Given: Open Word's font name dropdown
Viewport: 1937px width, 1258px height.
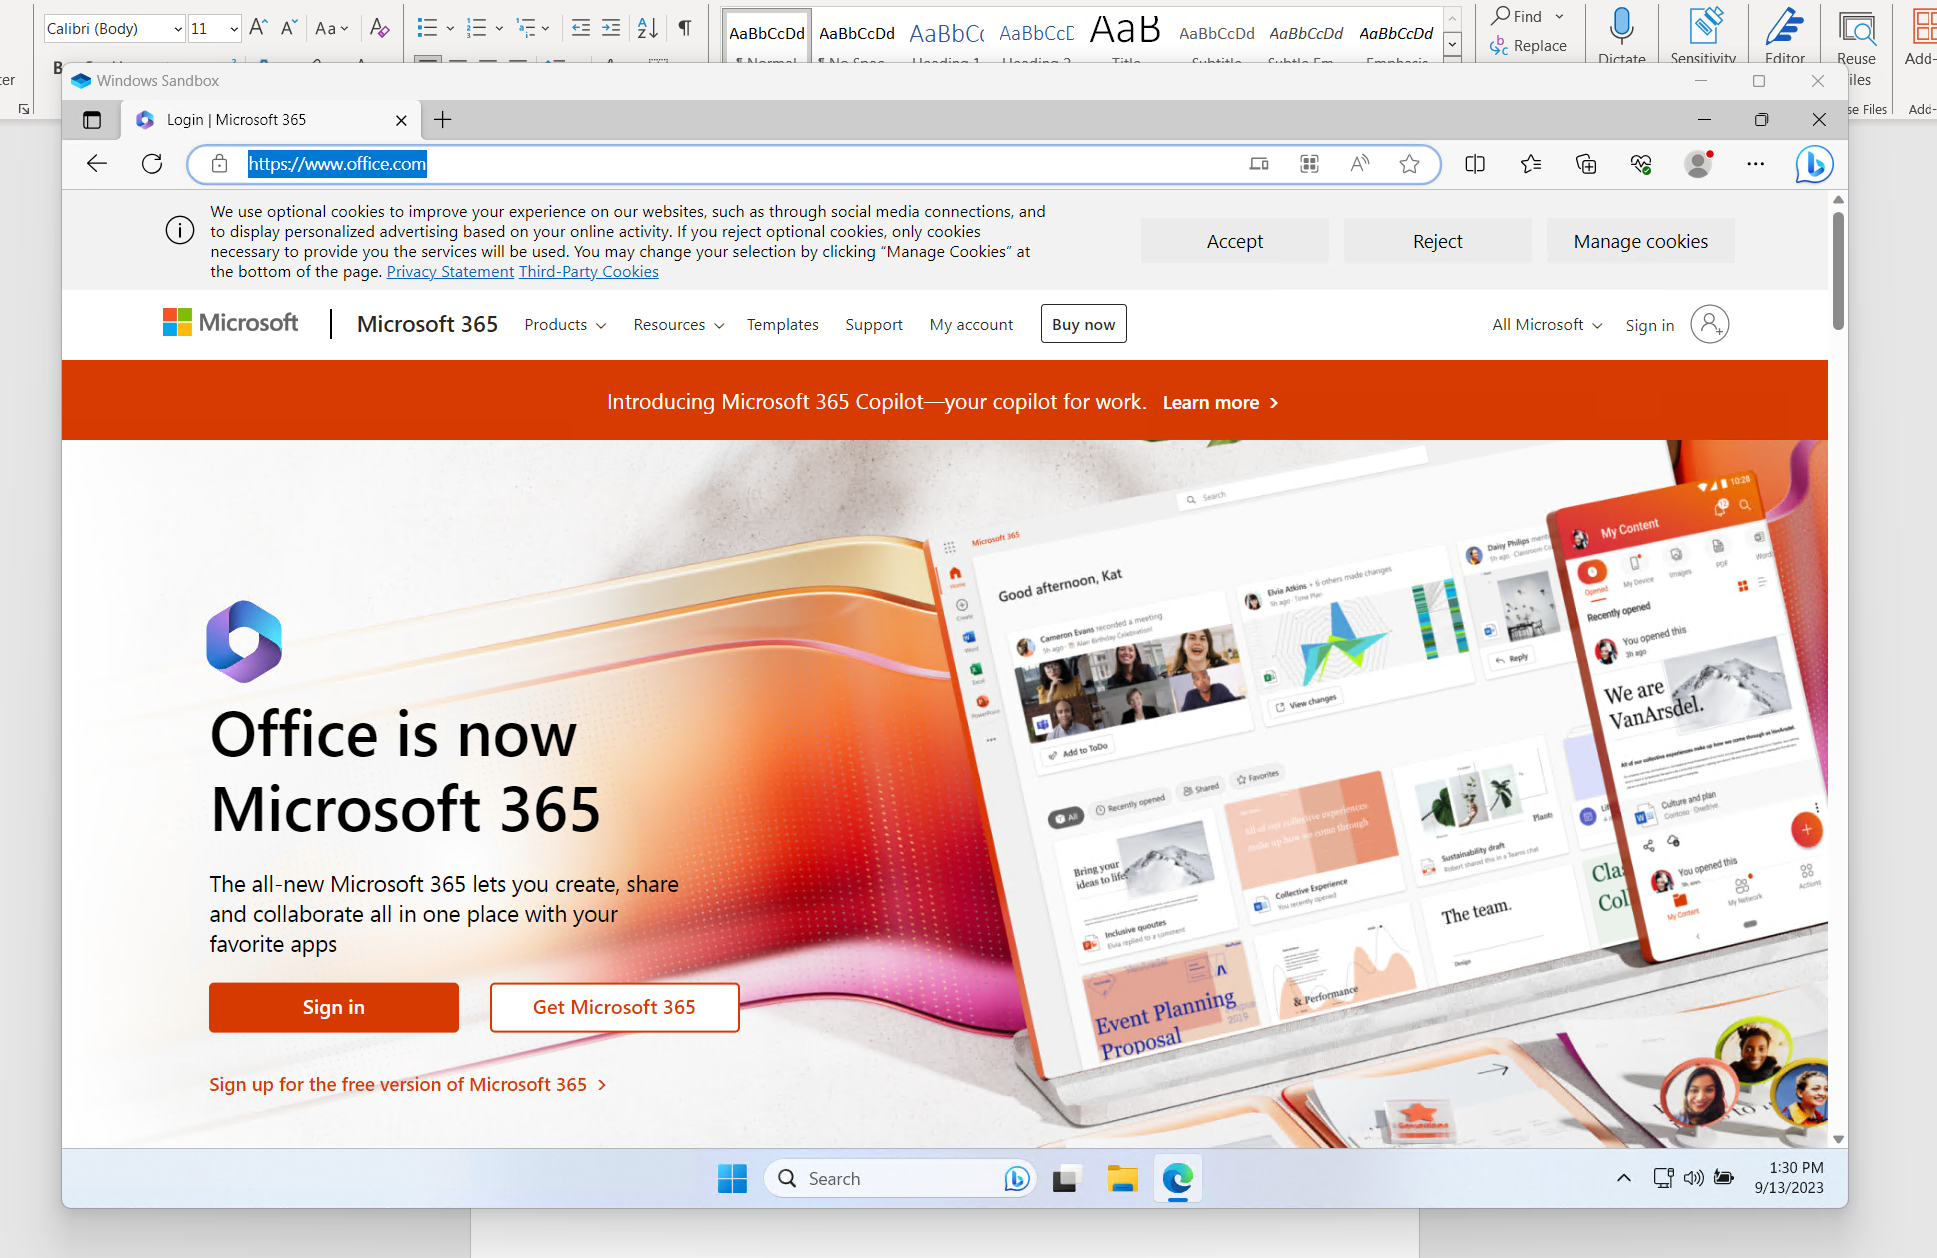Looking at the screenshot, I should click(x=178, y=29).
